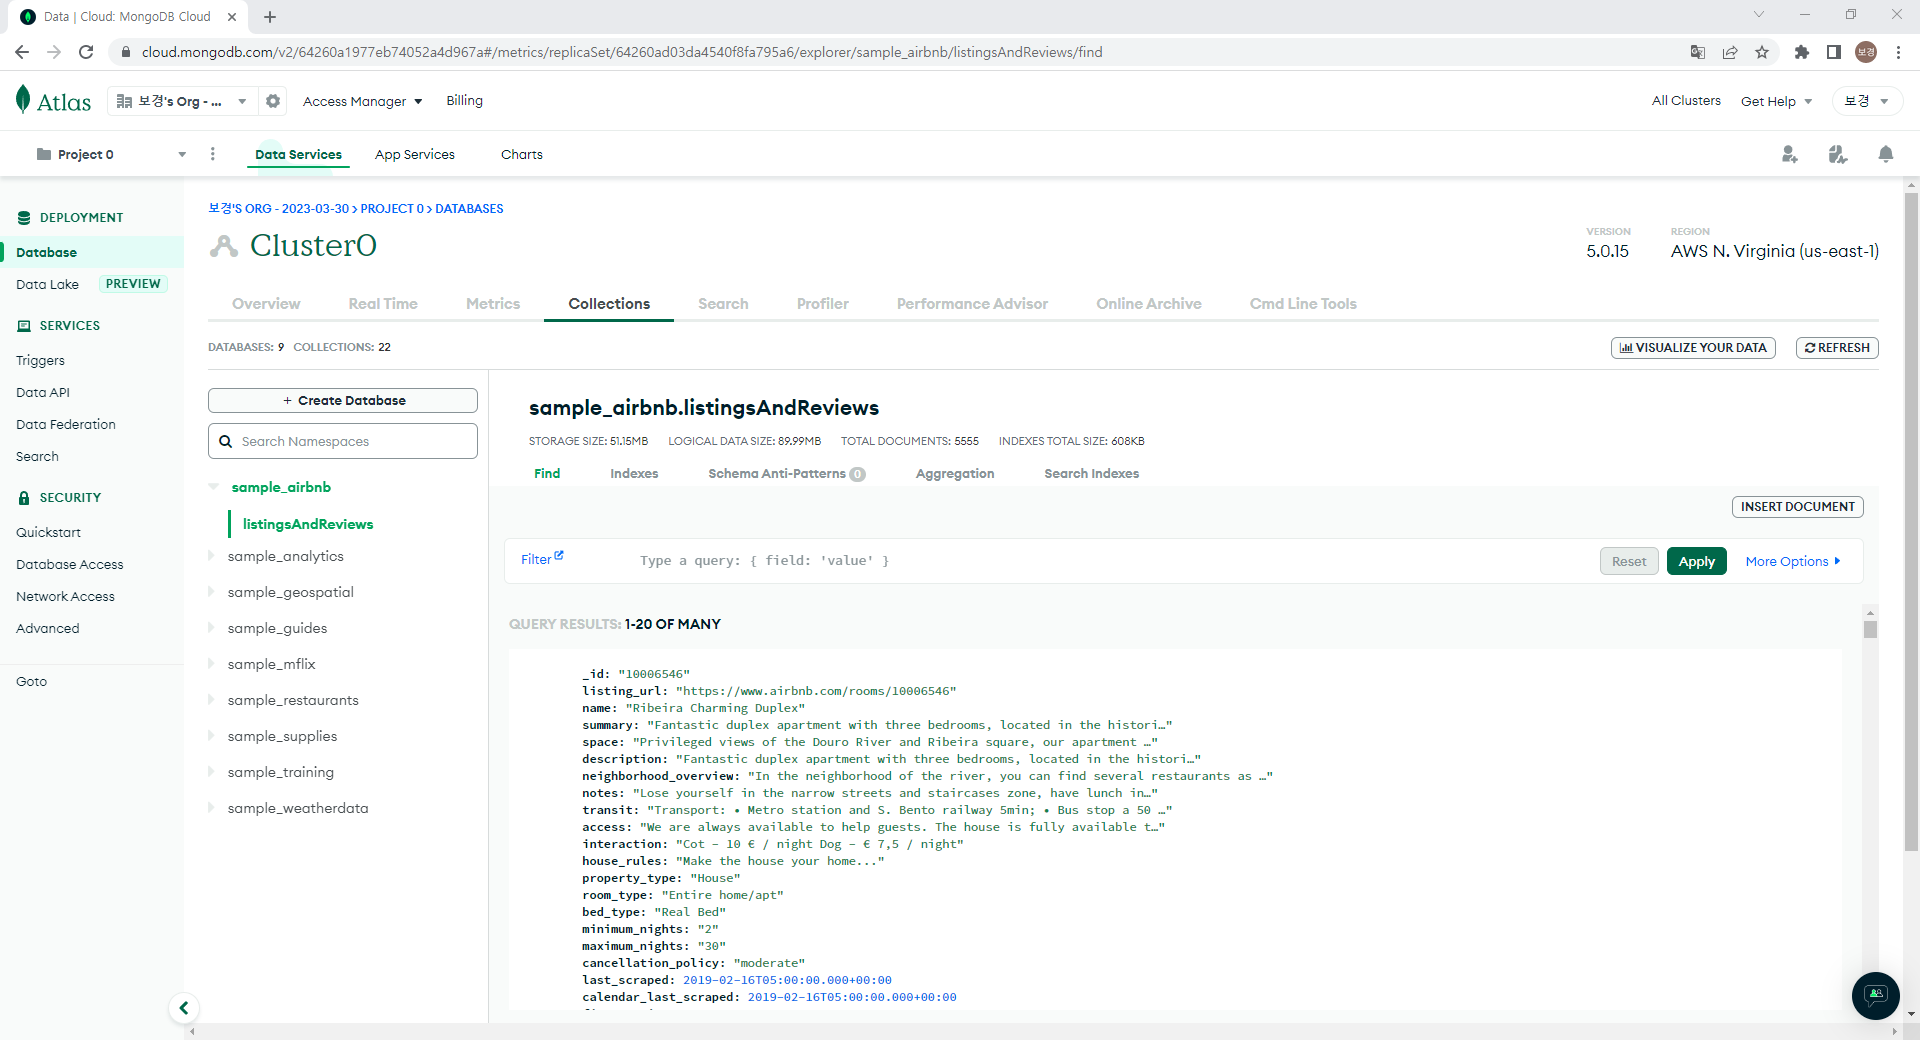Expand the sample_weatherdata database
Viewport: 1920px width, 1040px height.
point(211,808)
